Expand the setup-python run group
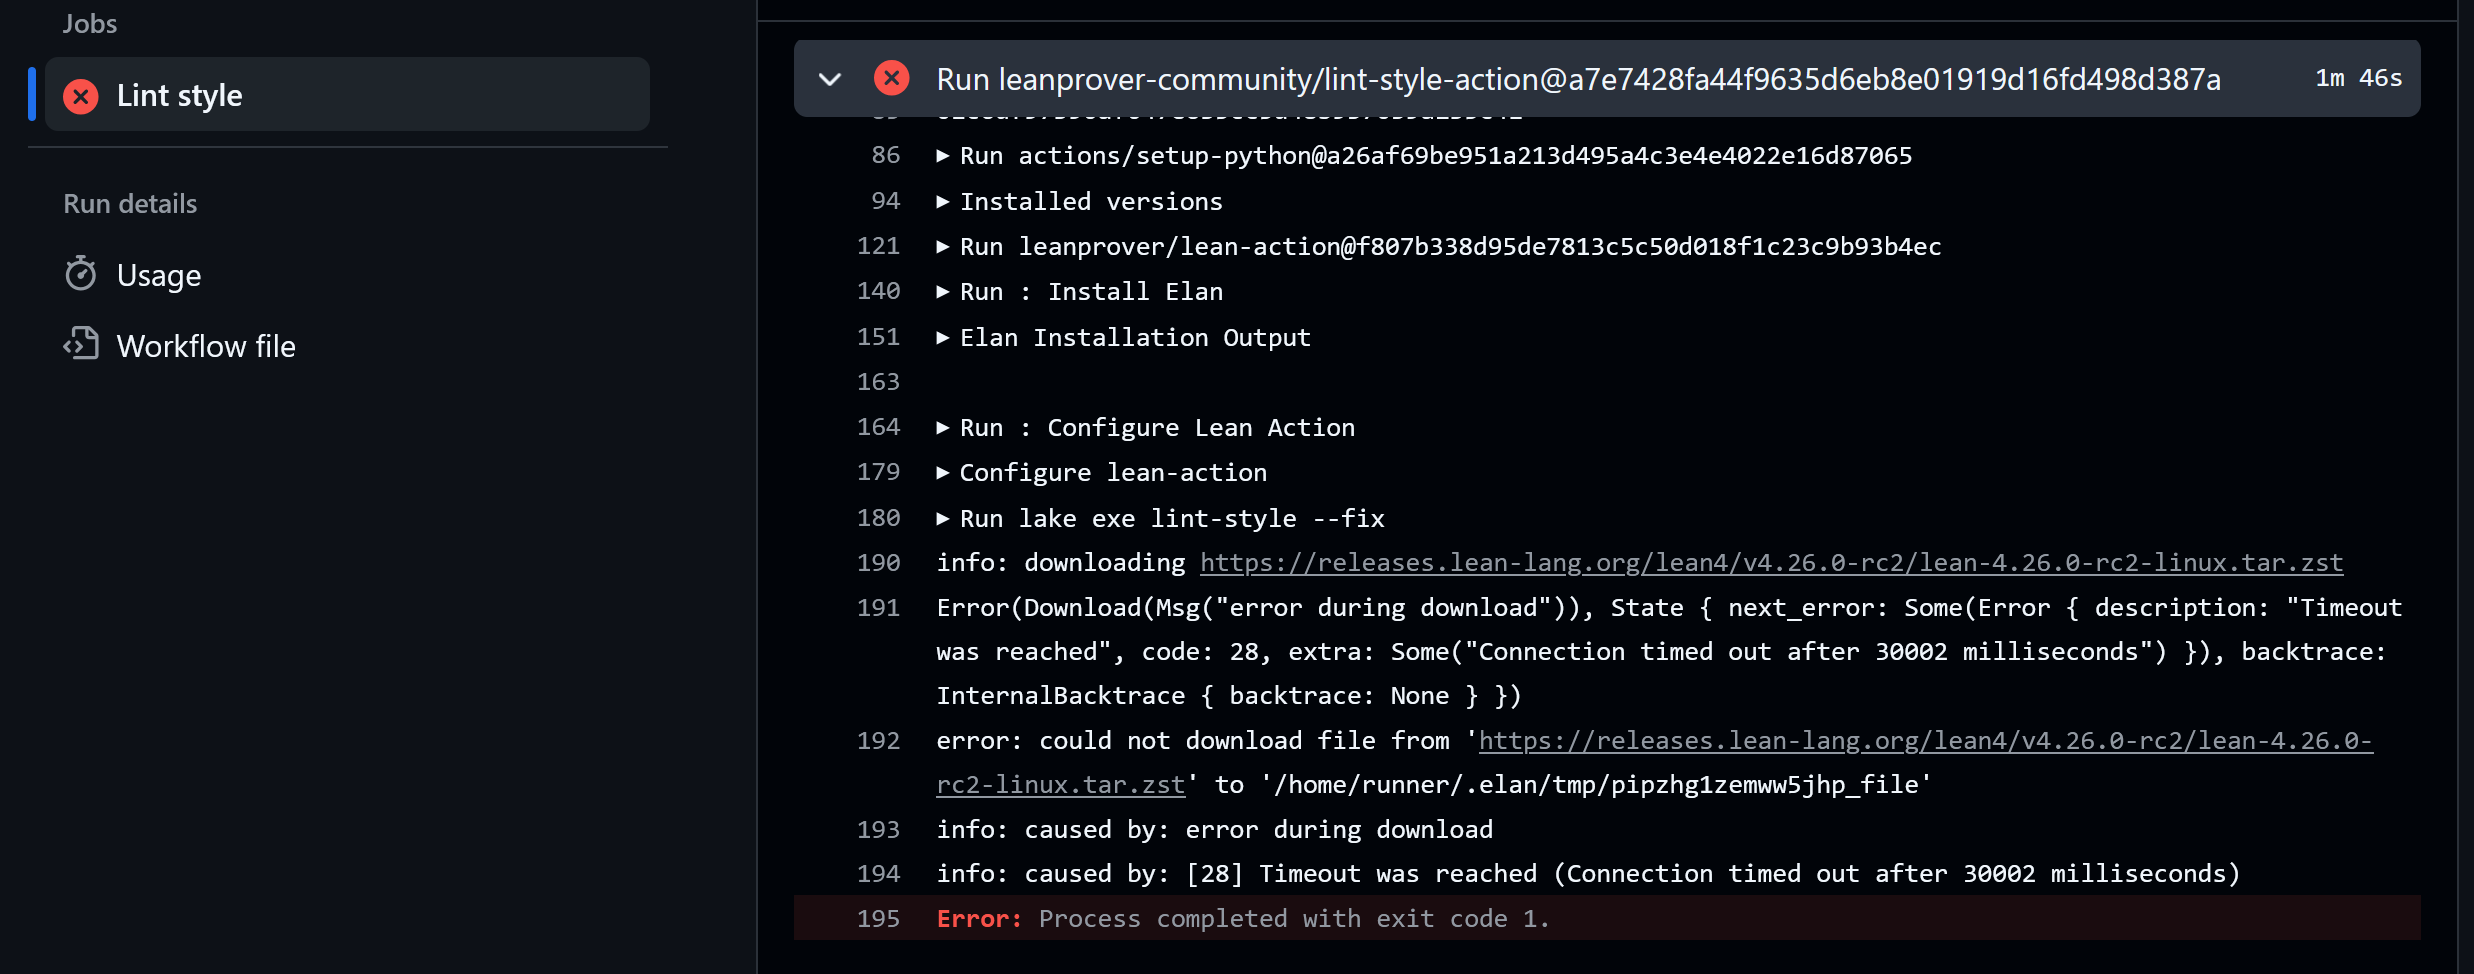This screenshot has width=2474, height=974. (942, 156)
